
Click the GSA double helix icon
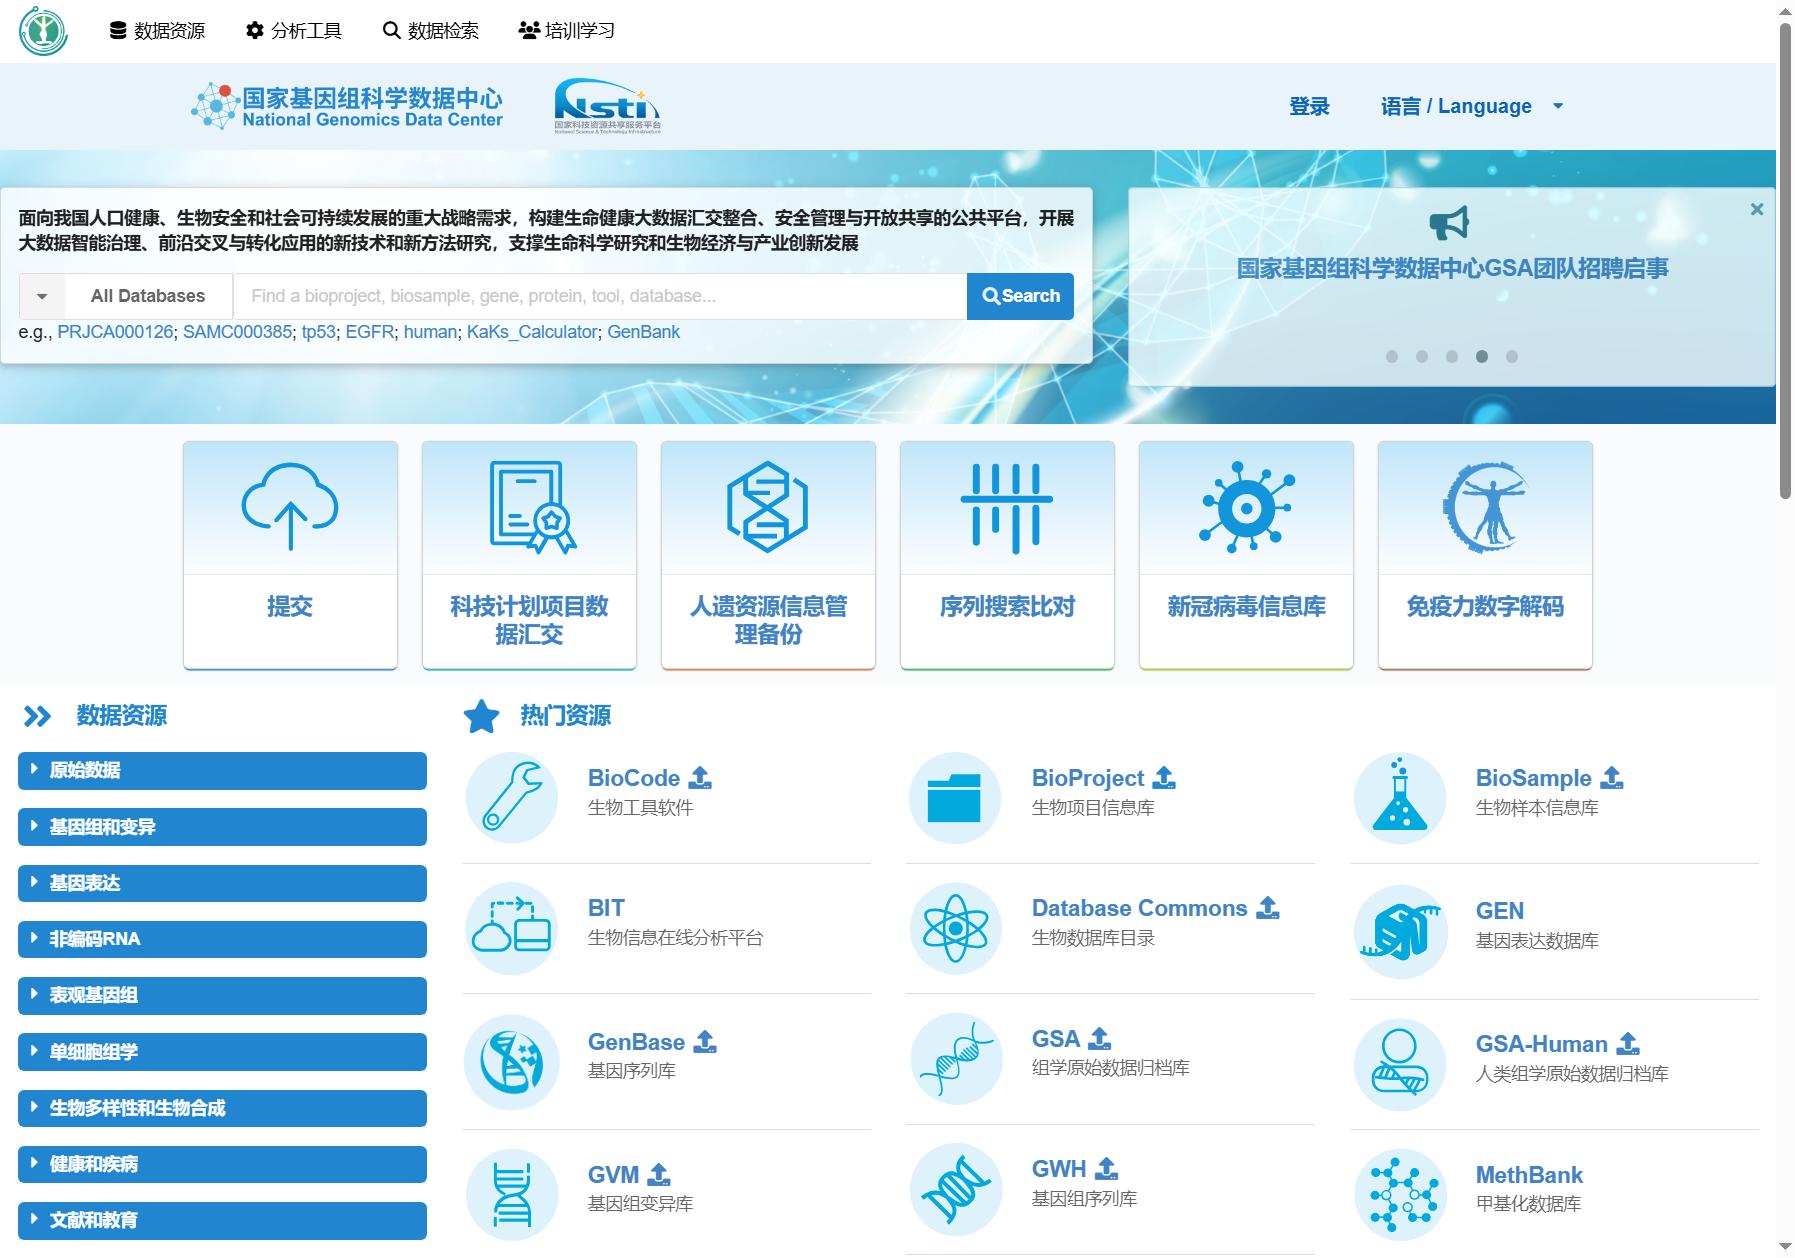[955, 1059]
